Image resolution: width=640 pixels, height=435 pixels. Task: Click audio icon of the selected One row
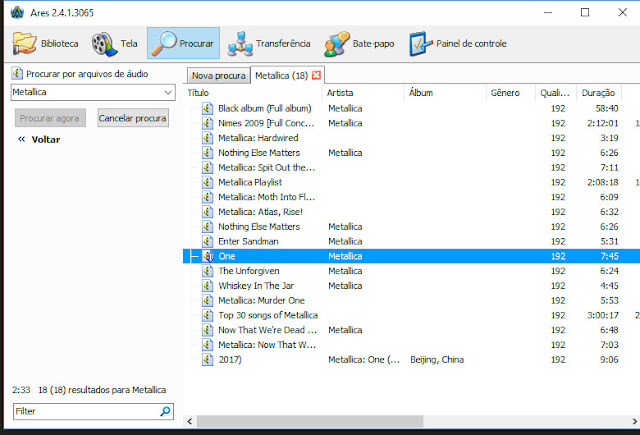click(208, 256)
